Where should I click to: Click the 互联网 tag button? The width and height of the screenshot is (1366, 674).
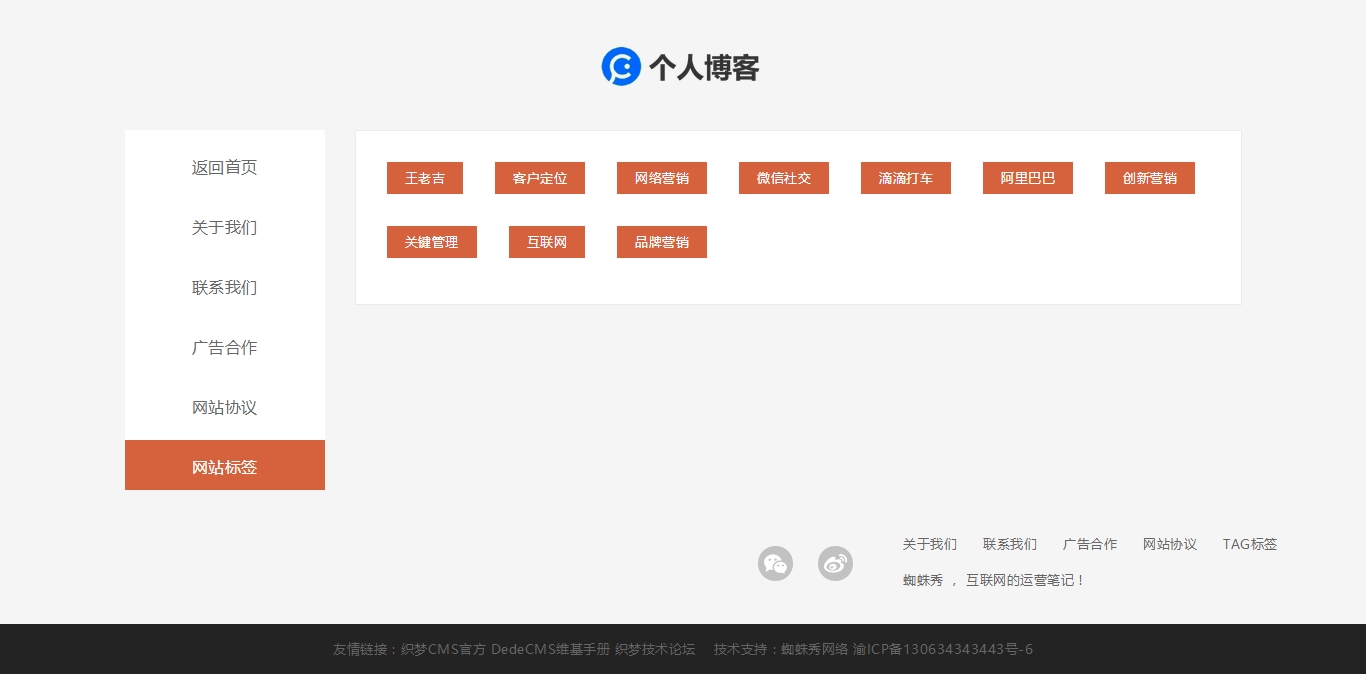tap(546, 242)
